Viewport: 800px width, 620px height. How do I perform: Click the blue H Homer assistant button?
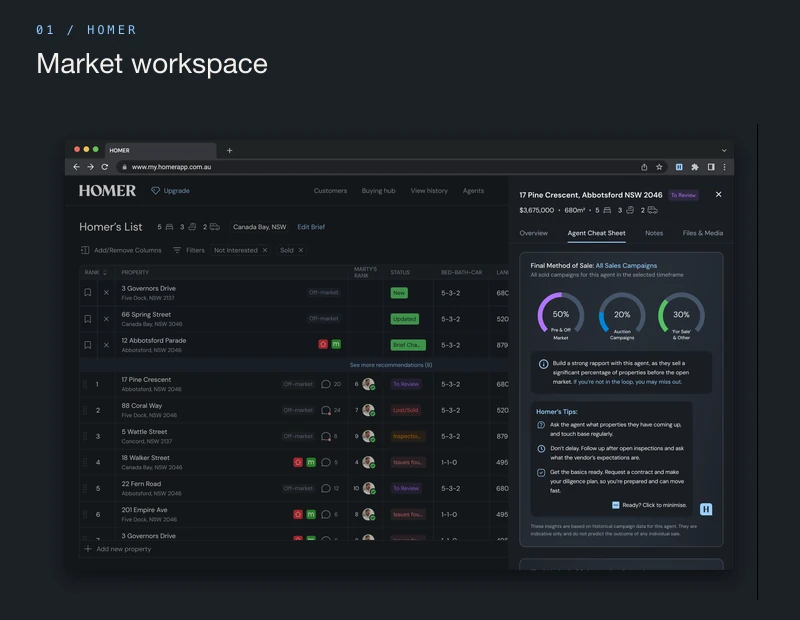point(706,509)
